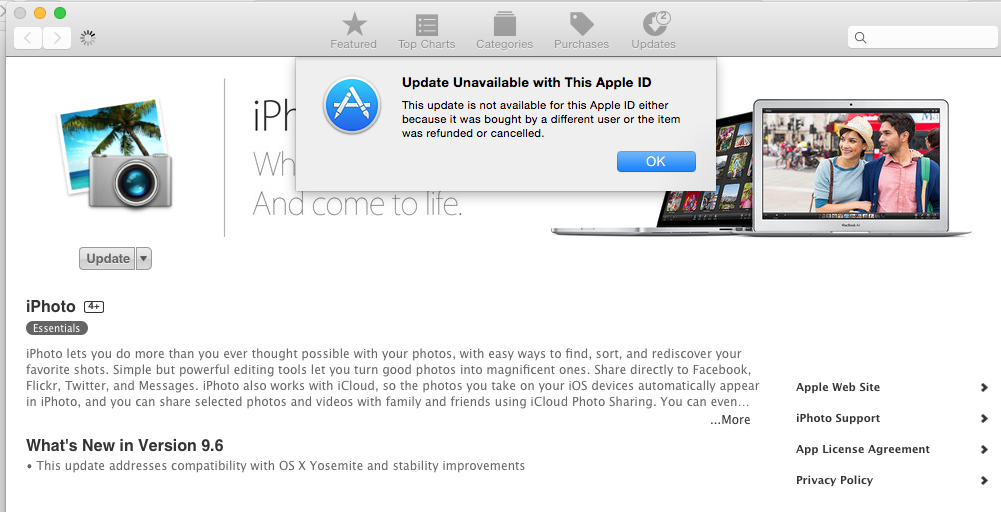The height and width of the screenshot is (512, 1001).
Task: Open the Privacy Policy link
Action: [x=834, y=480]
